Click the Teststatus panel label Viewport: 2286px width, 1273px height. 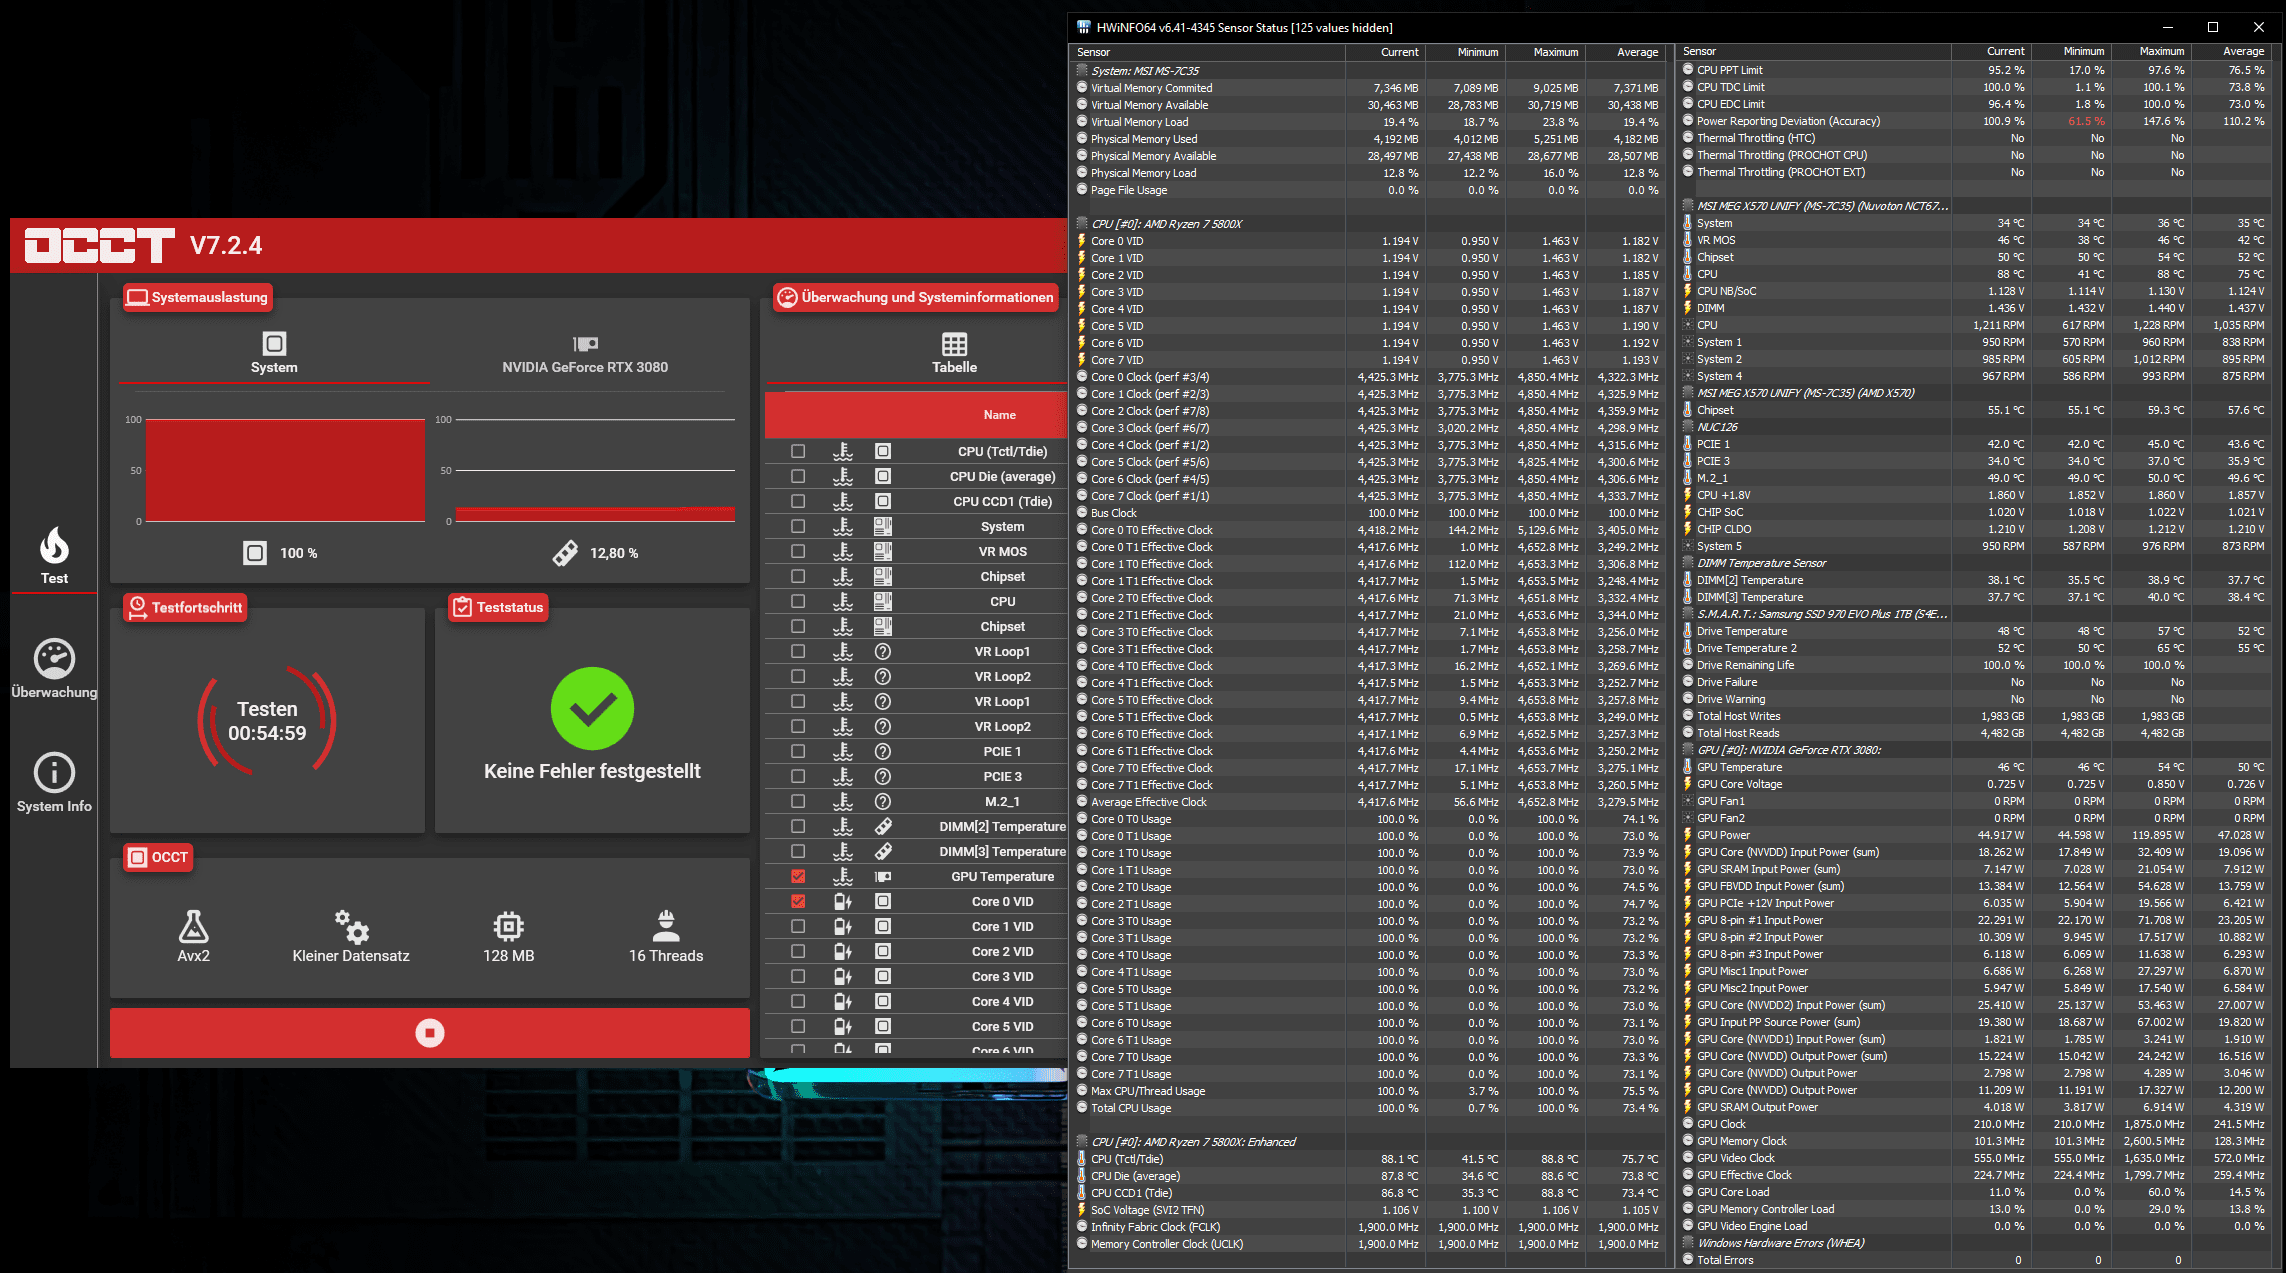(498, 607)
